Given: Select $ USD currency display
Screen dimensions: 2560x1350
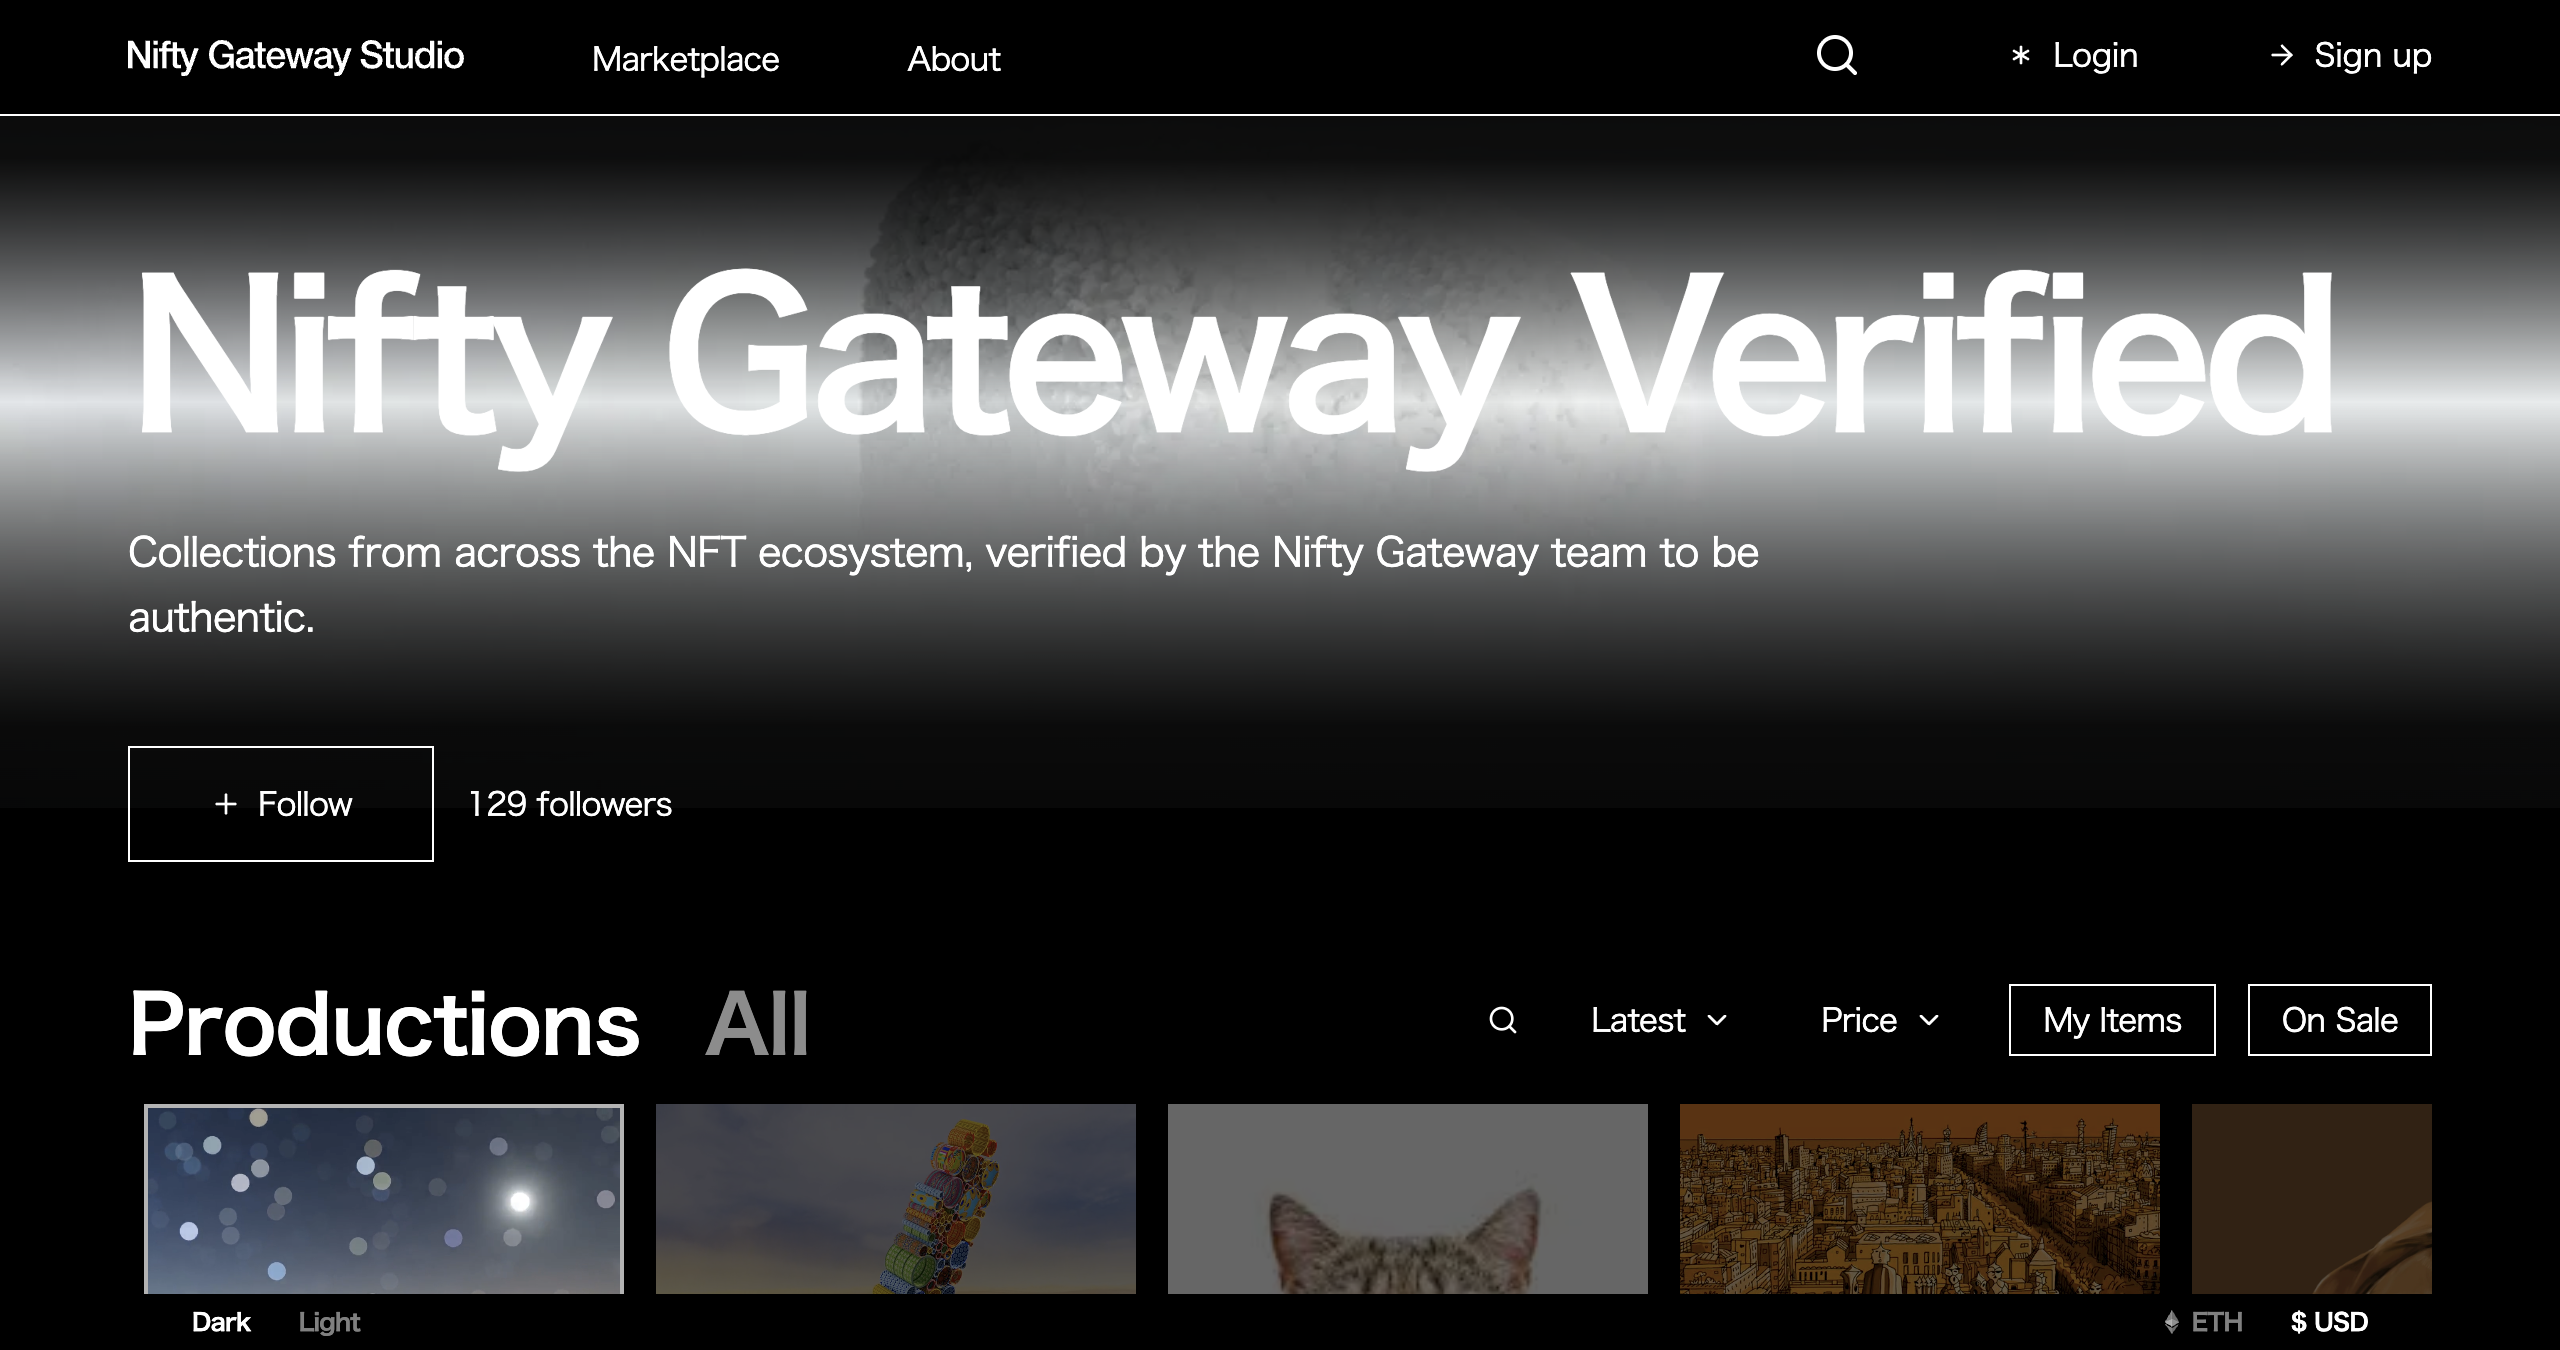Looking at the screenshot, I should 2329,1322.
